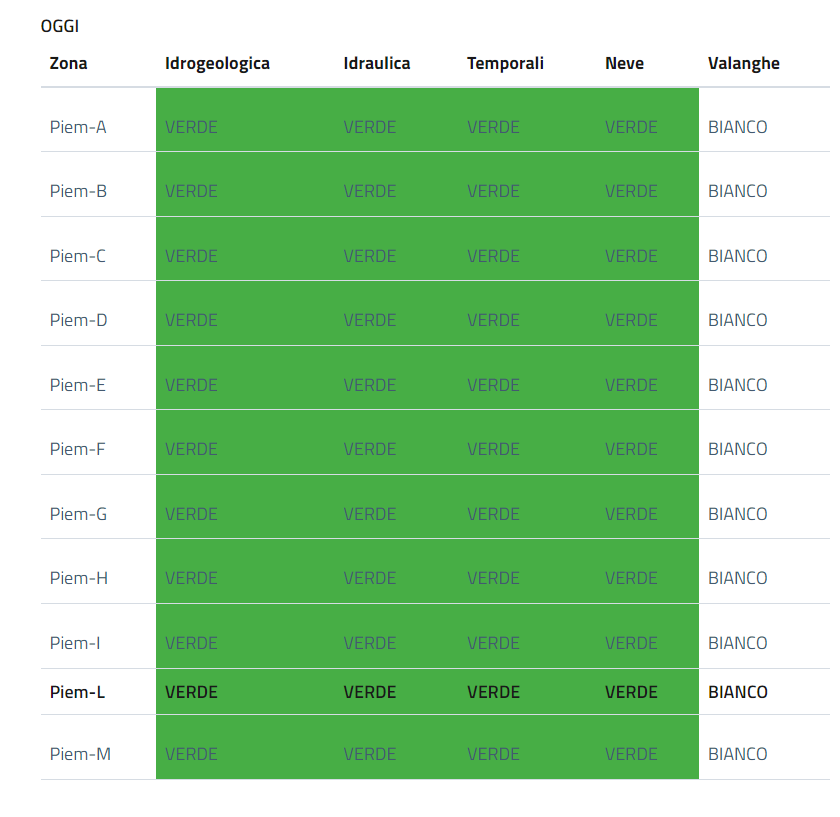The height and width of the screenshot is (817, 840).
Task: Click Piem-E Neve VERDE cell
Action: coord(631,385)
